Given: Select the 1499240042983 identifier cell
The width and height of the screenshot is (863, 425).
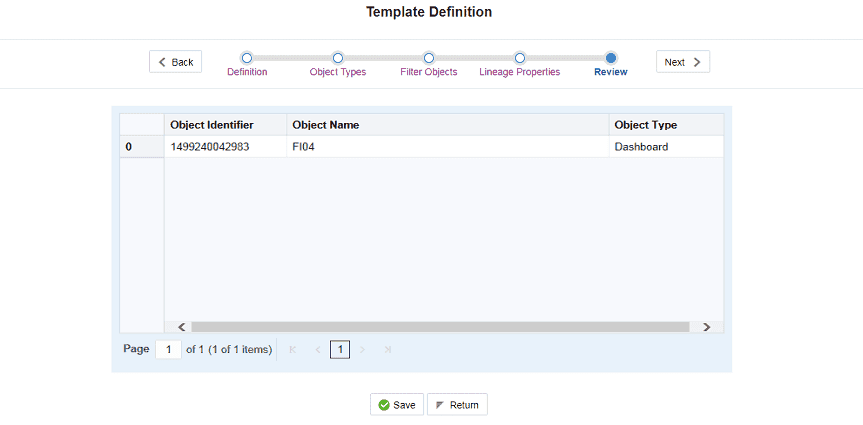Looking at the screenshot, I should click(225, 147).
